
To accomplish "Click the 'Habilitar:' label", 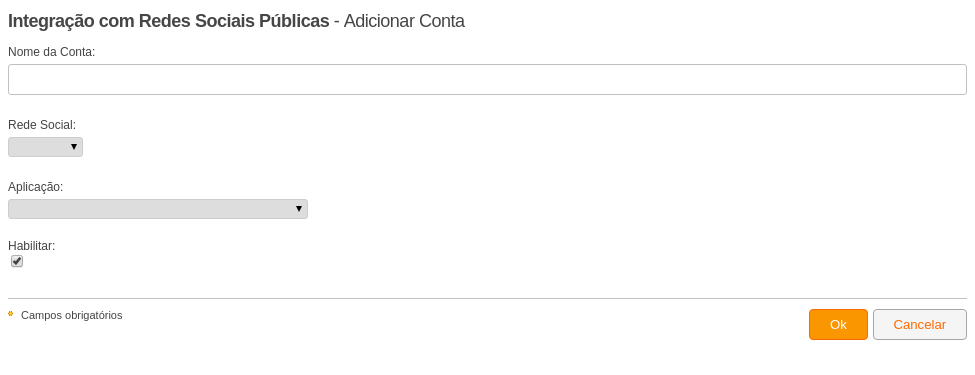I will [x=32, y=246].
